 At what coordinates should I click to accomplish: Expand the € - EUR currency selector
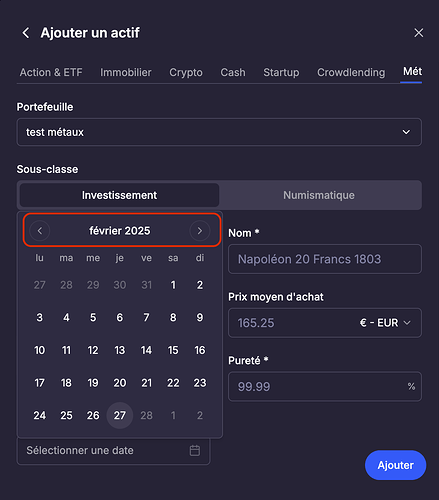[385, 323]
